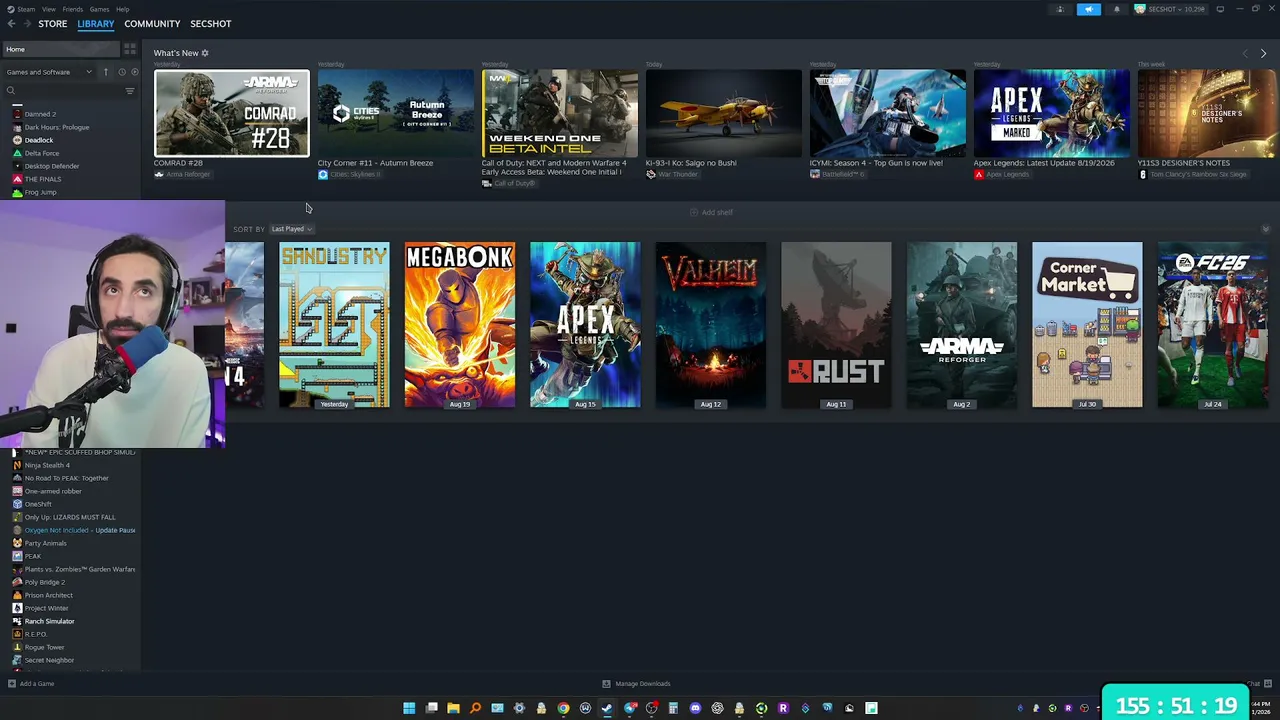
Task: Select the Sandustry game cover
Action: tap(334, 325)
